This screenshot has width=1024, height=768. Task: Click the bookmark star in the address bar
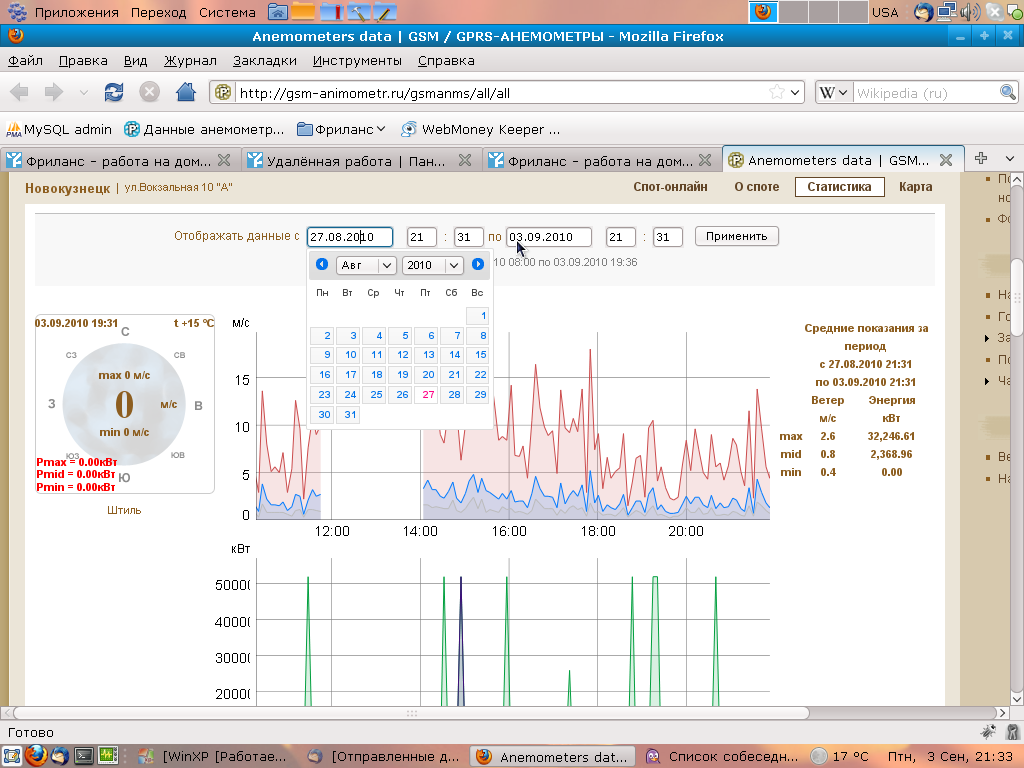tap(777, 93)
